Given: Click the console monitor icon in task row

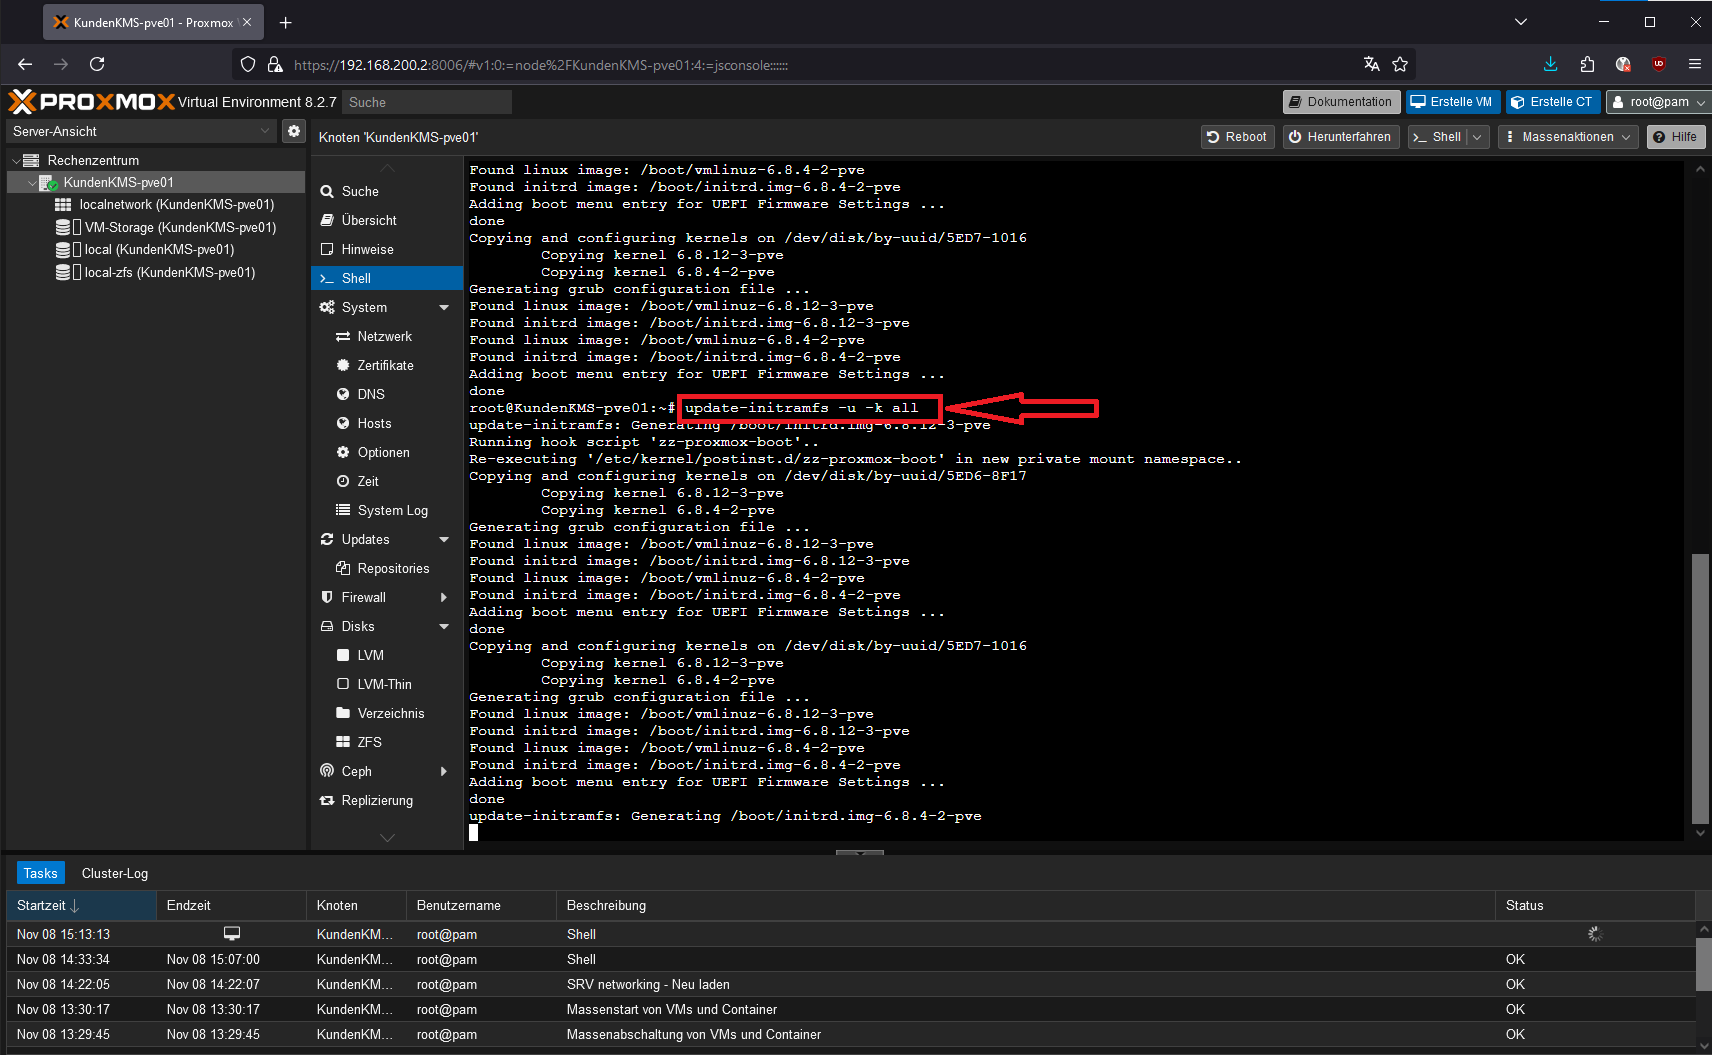Looking at the screenshot, I should pos(231,934).
